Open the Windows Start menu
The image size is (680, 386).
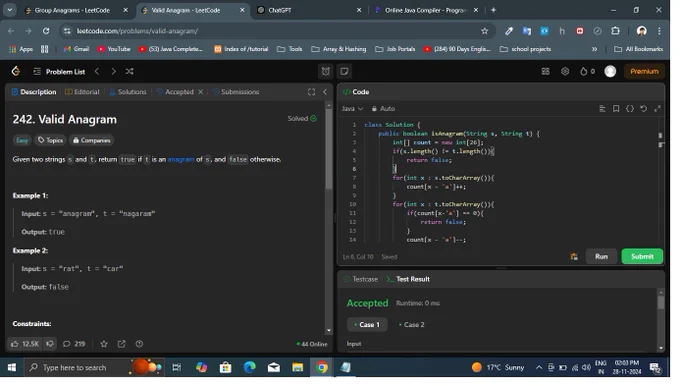[x=12, y=368]
